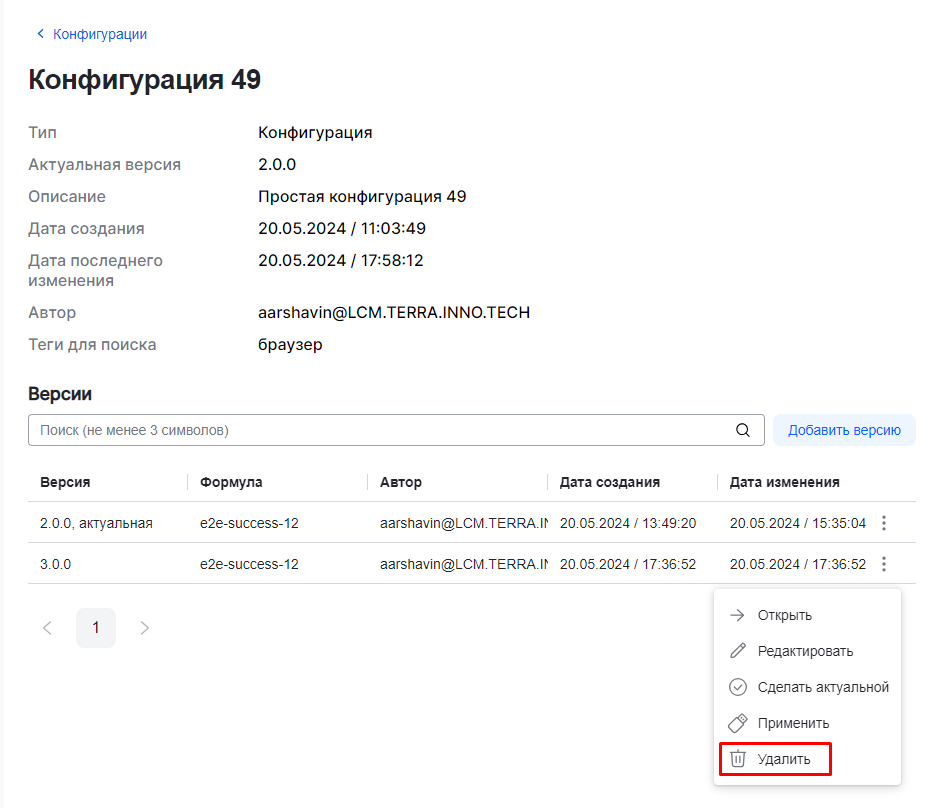
Task: Focus the versions search input field
Action: pos(380,430)
